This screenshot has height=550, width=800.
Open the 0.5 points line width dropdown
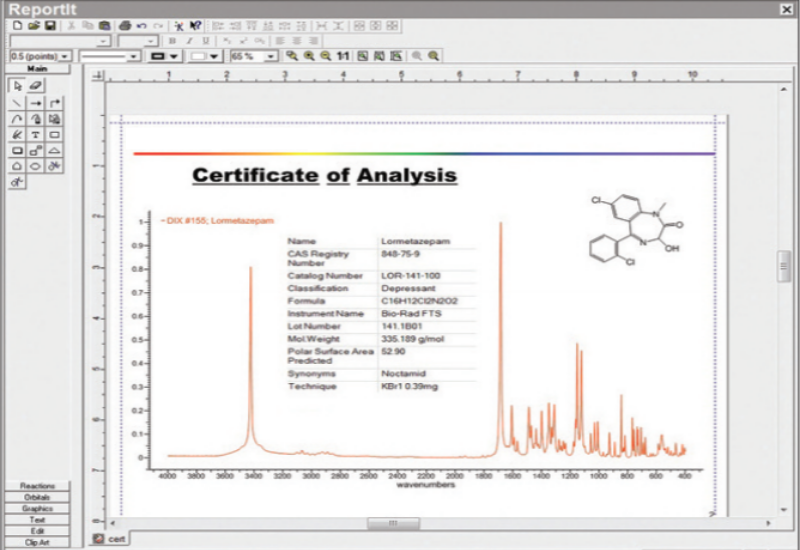[x=65, y=57]
